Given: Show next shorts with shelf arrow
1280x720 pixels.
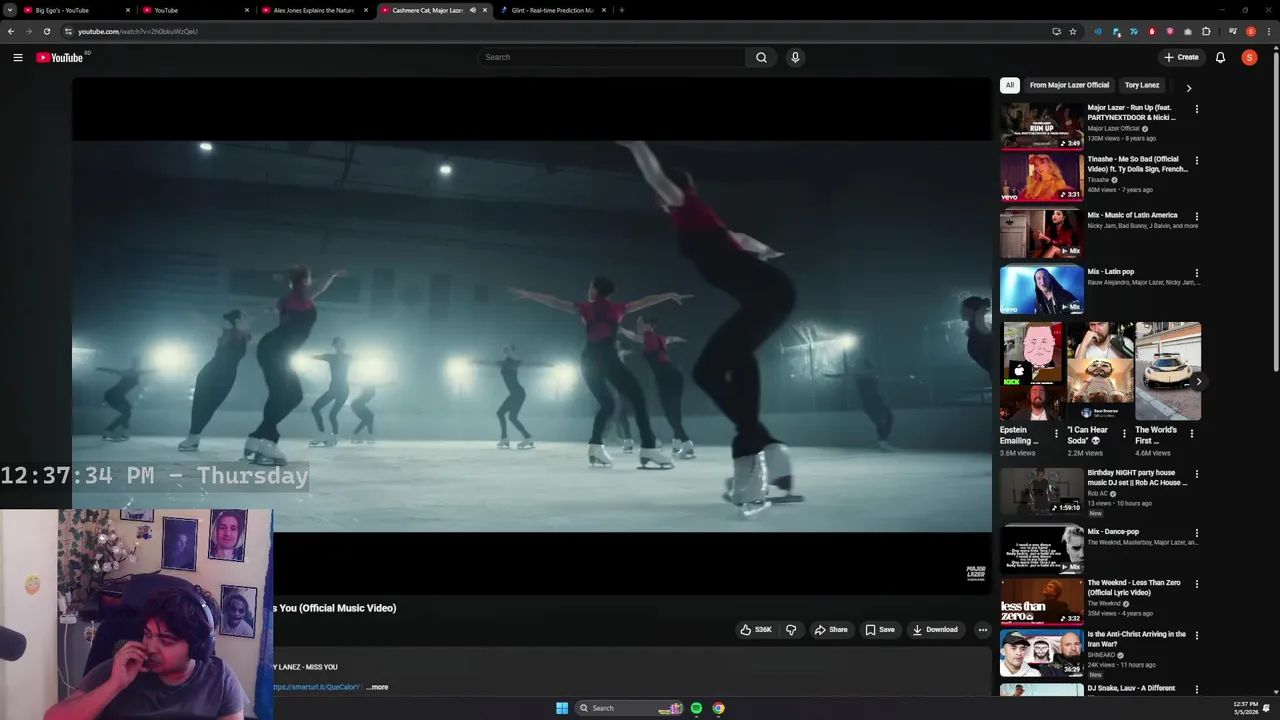Looking at the screenshot, I should 1198,381.
